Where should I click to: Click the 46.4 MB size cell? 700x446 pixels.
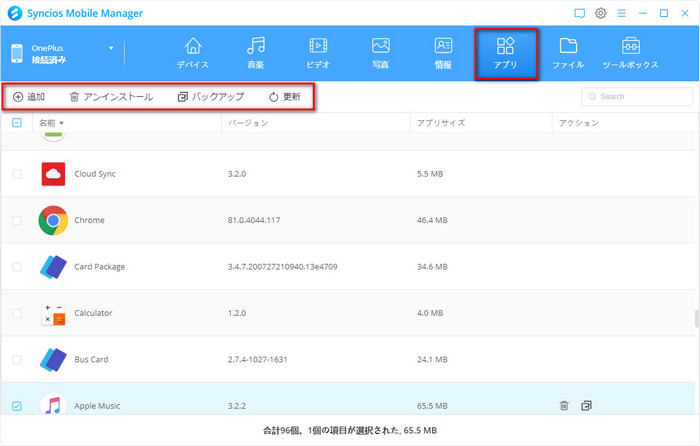(432, 220)
